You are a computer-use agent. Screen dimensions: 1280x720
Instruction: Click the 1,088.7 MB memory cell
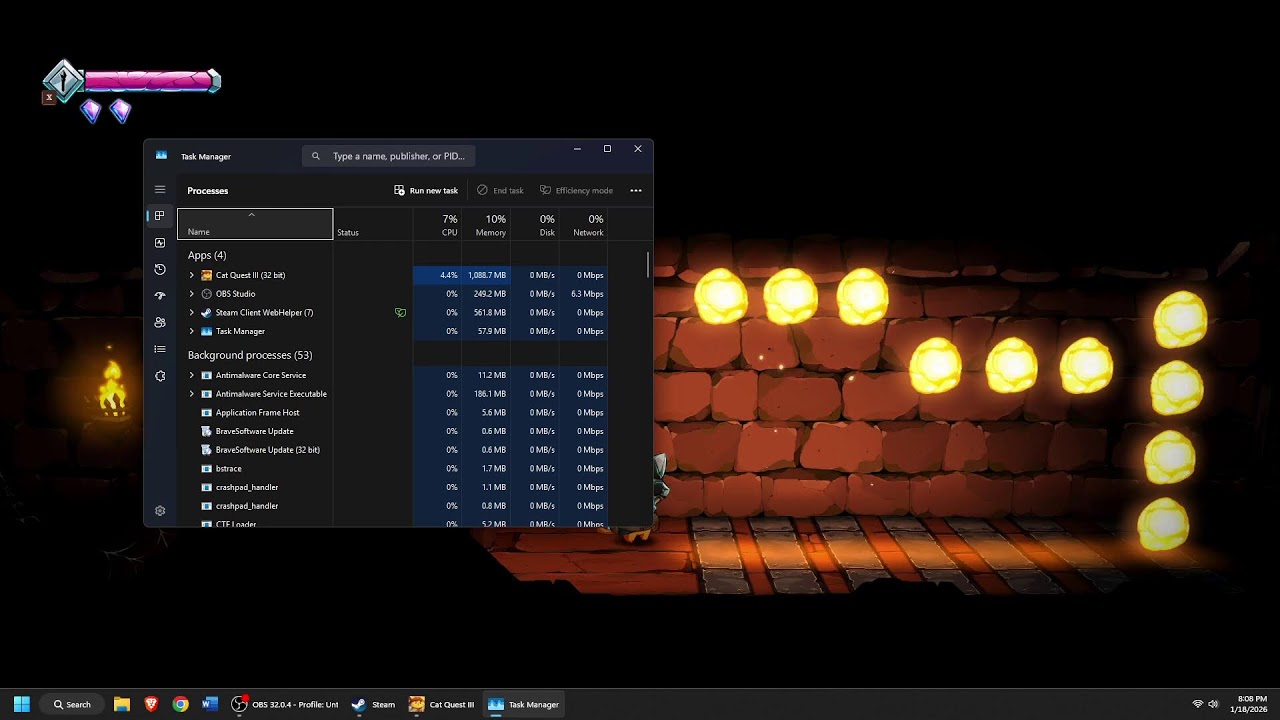coord(487,275)
